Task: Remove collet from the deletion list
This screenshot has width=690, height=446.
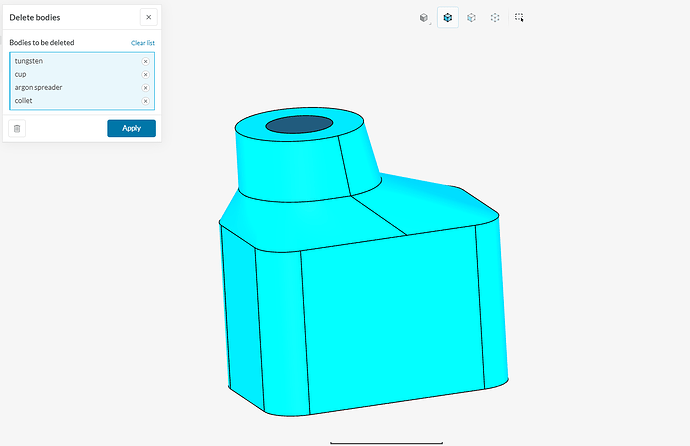Action: [x=145, y=101]
